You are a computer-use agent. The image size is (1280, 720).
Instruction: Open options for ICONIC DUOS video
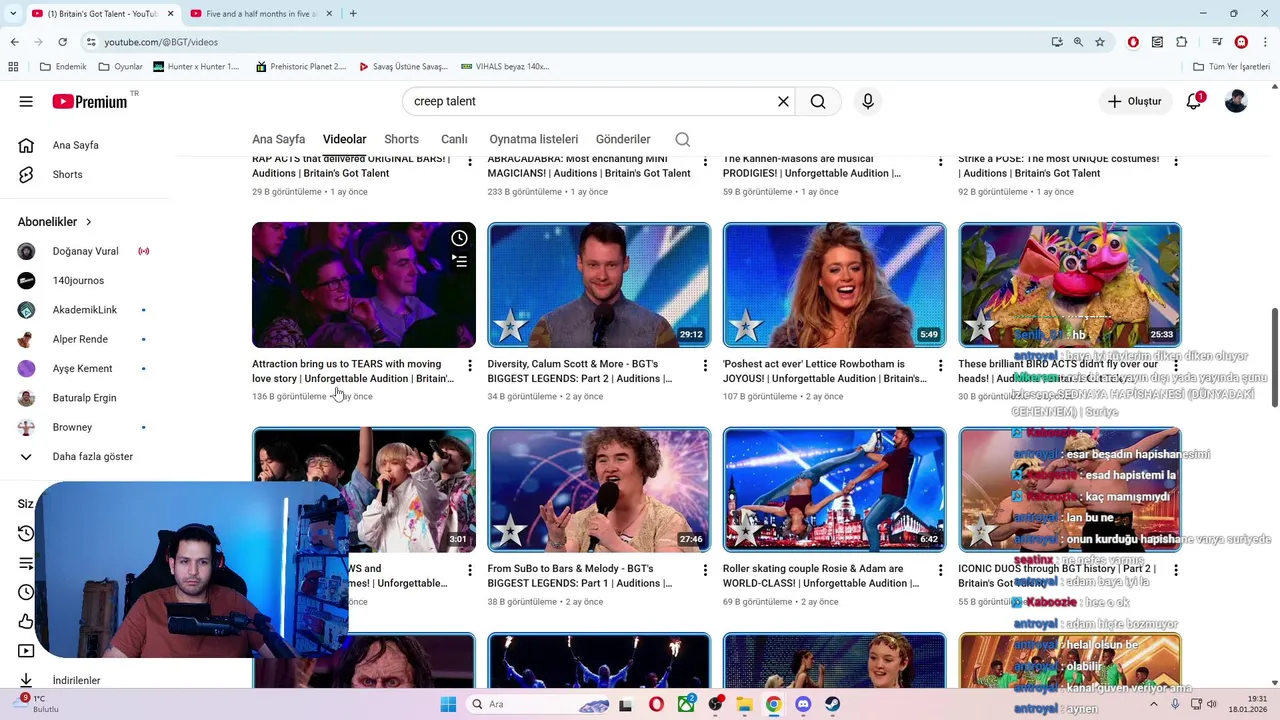point(1176,570)
